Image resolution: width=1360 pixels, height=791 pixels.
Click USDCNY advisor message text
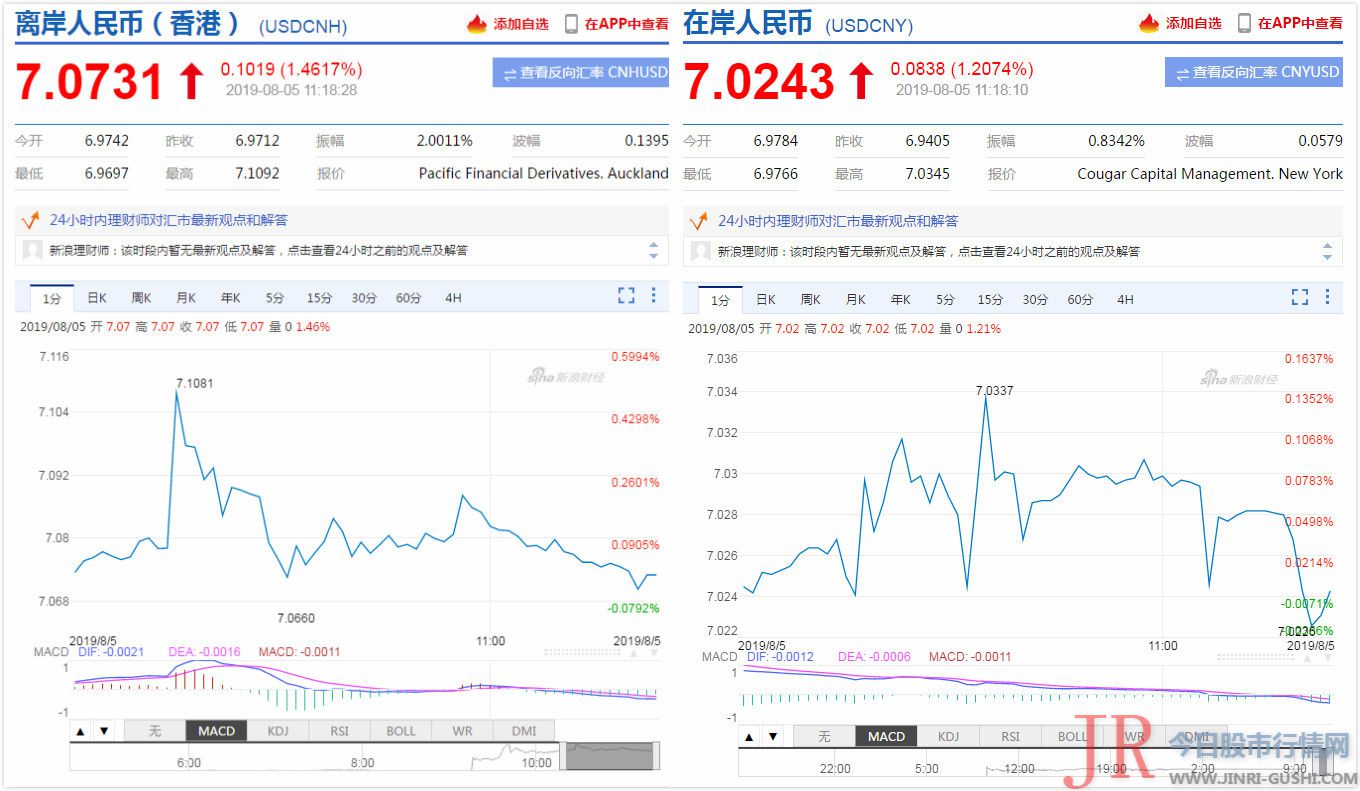(929, 251)
